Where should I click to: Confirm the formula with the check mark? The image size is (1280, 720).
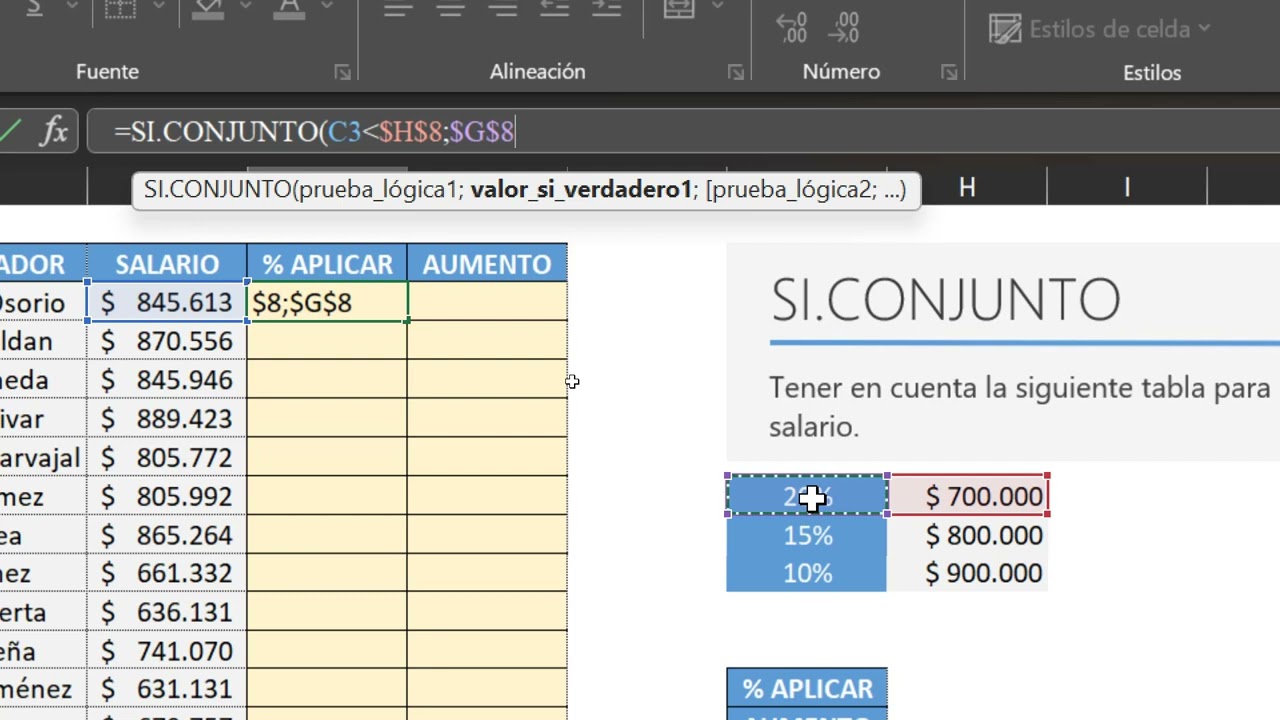(x=8, y=131)
